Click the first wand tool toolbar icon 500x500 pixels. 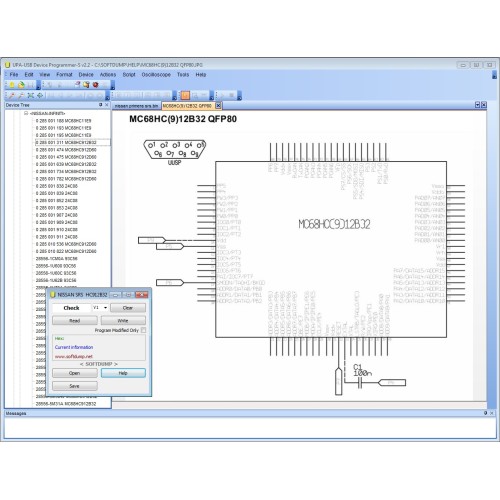point(12,96)
